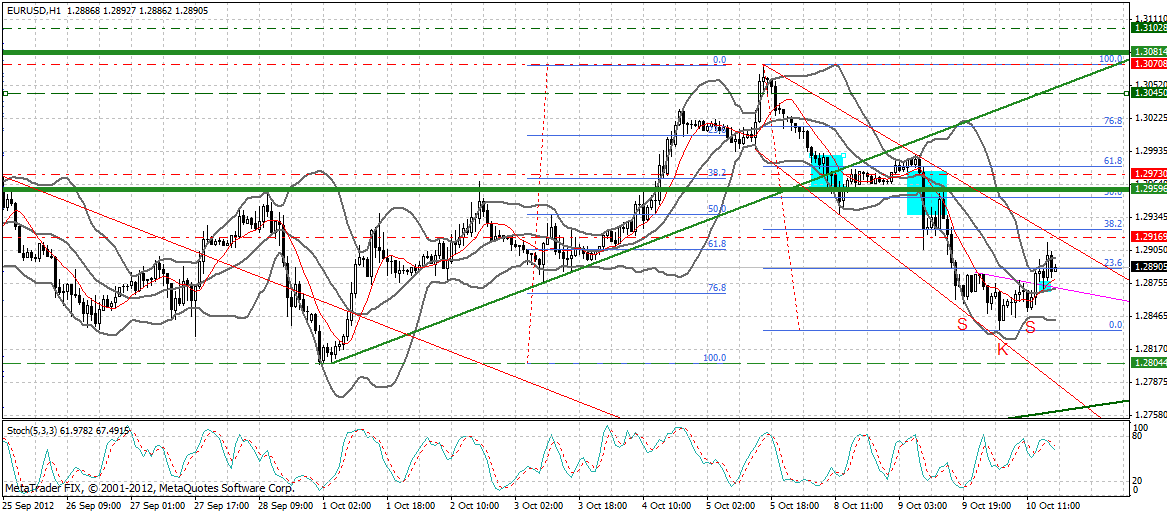Select the 1.31028 green price tag
The width and height of the screenshot is (1167, 513).
point(1148,28)
